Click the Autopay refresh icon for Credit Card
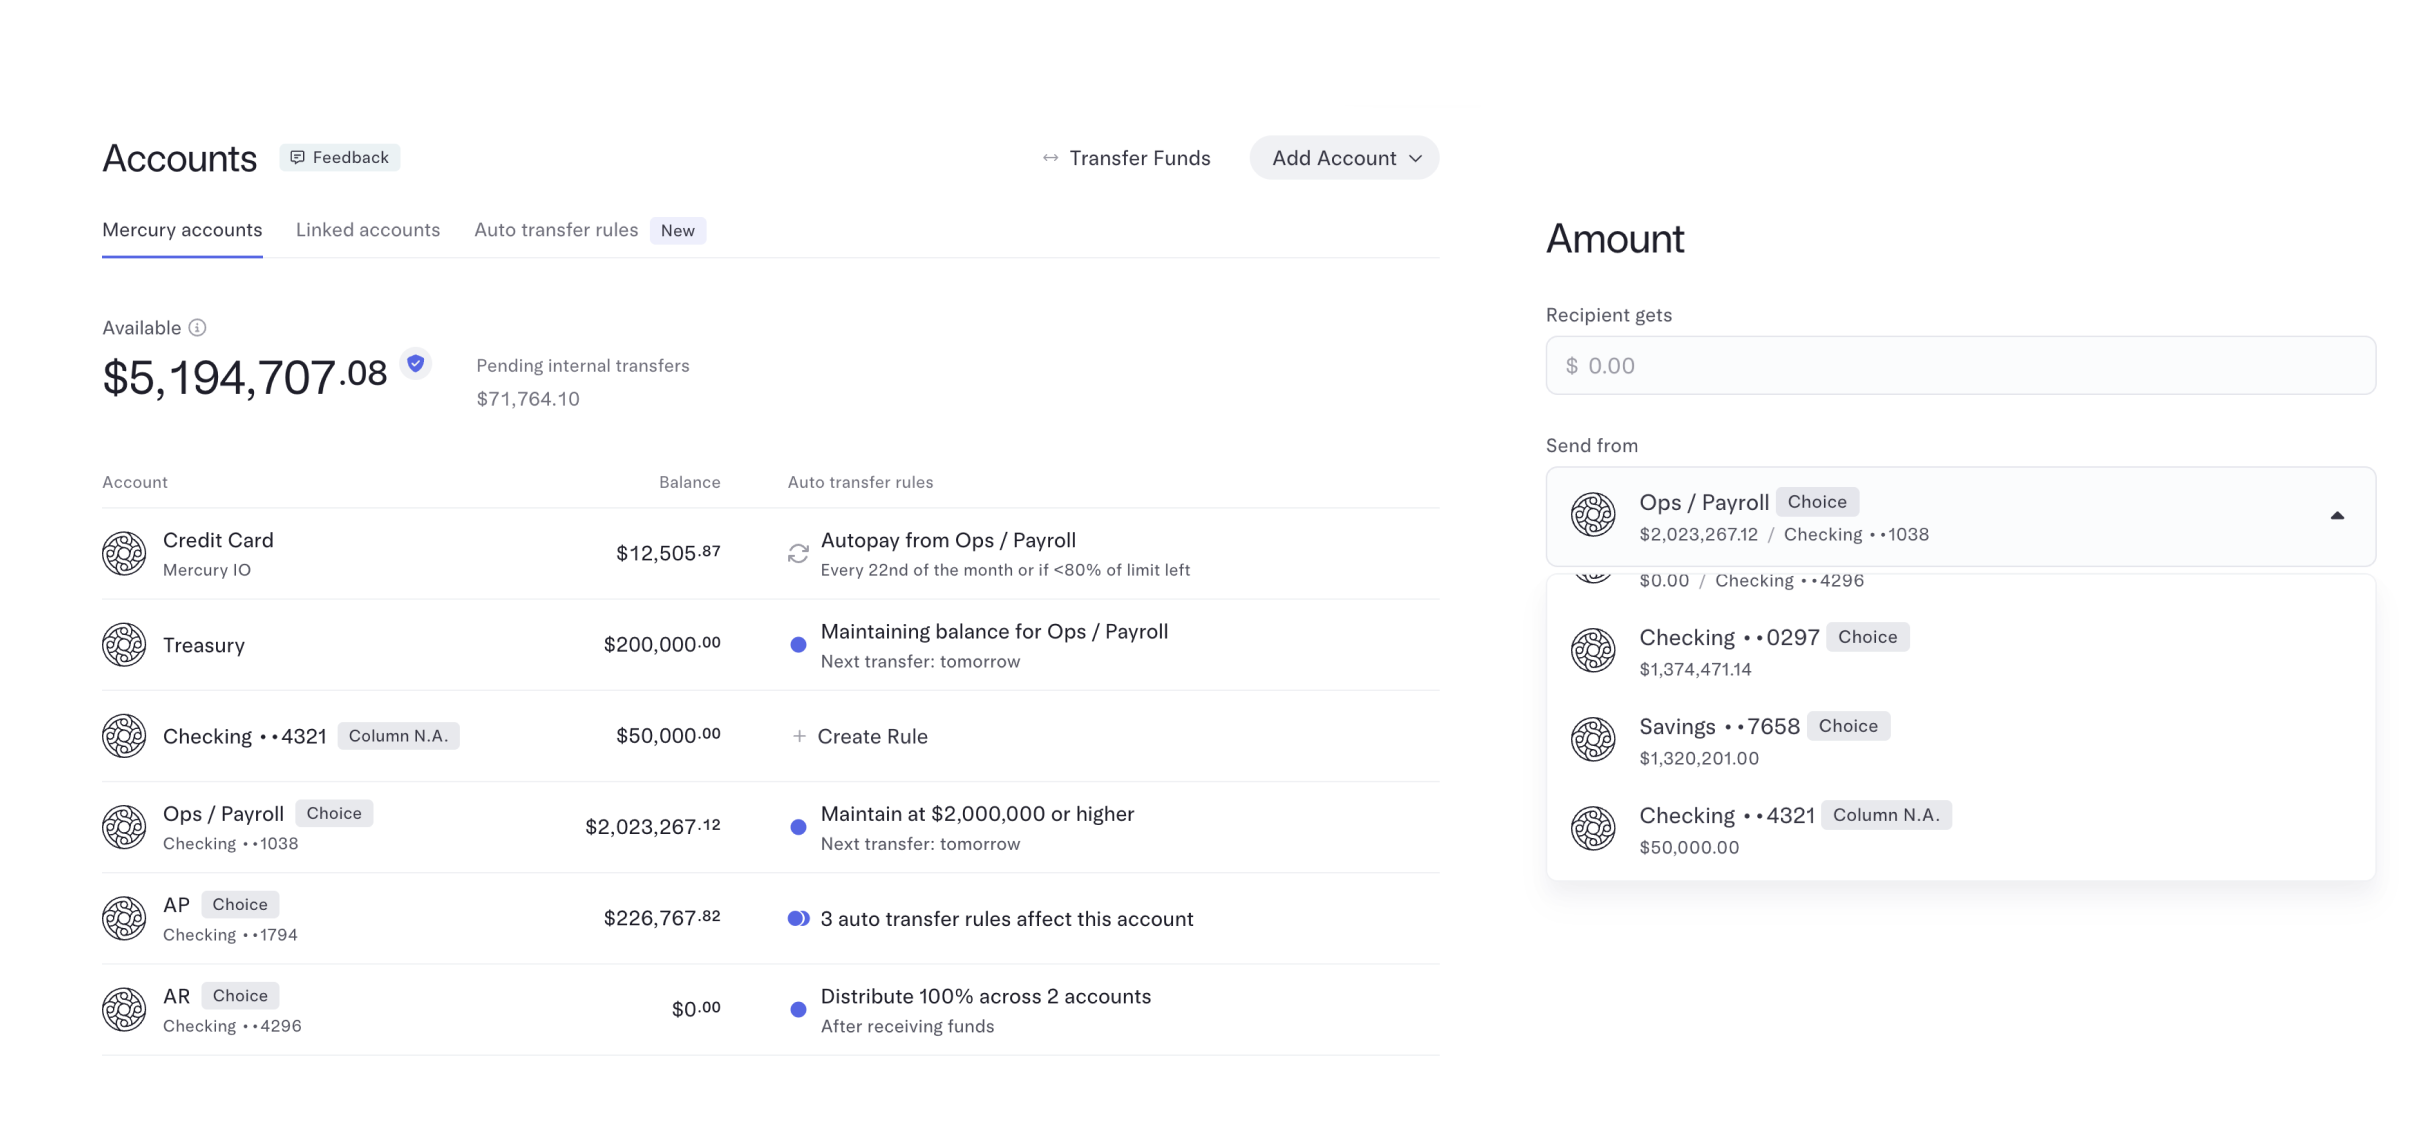The width and height of the screenshot is (2430, 1140). [798, 553]
